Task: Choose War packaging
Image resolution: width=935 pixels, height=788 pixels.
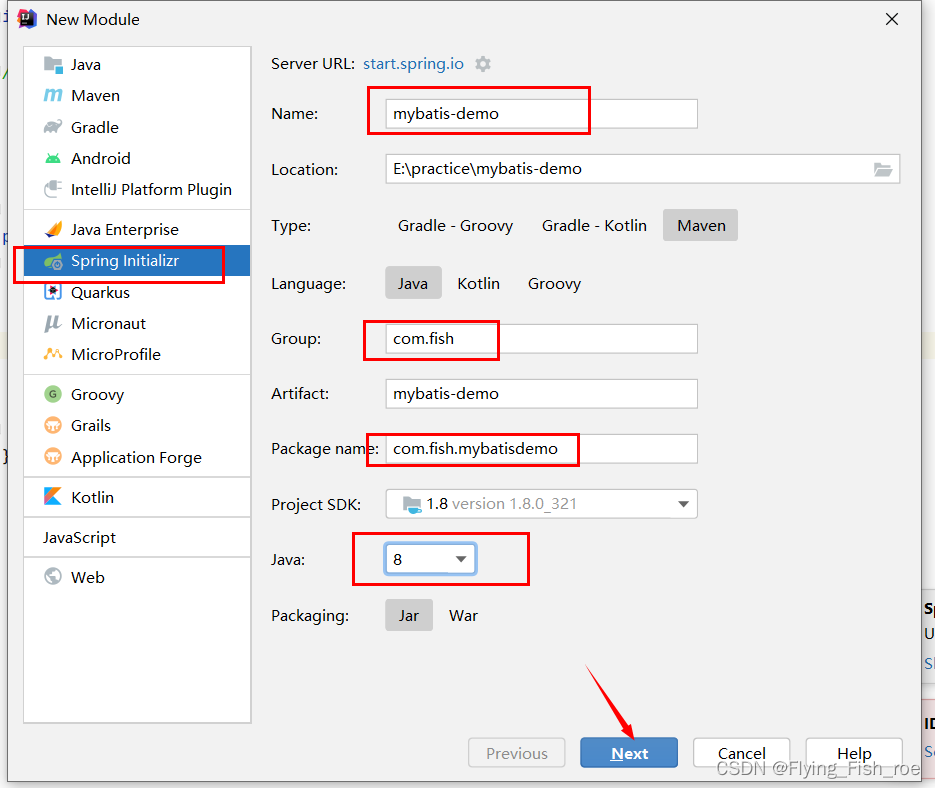Action: (463, 616)
